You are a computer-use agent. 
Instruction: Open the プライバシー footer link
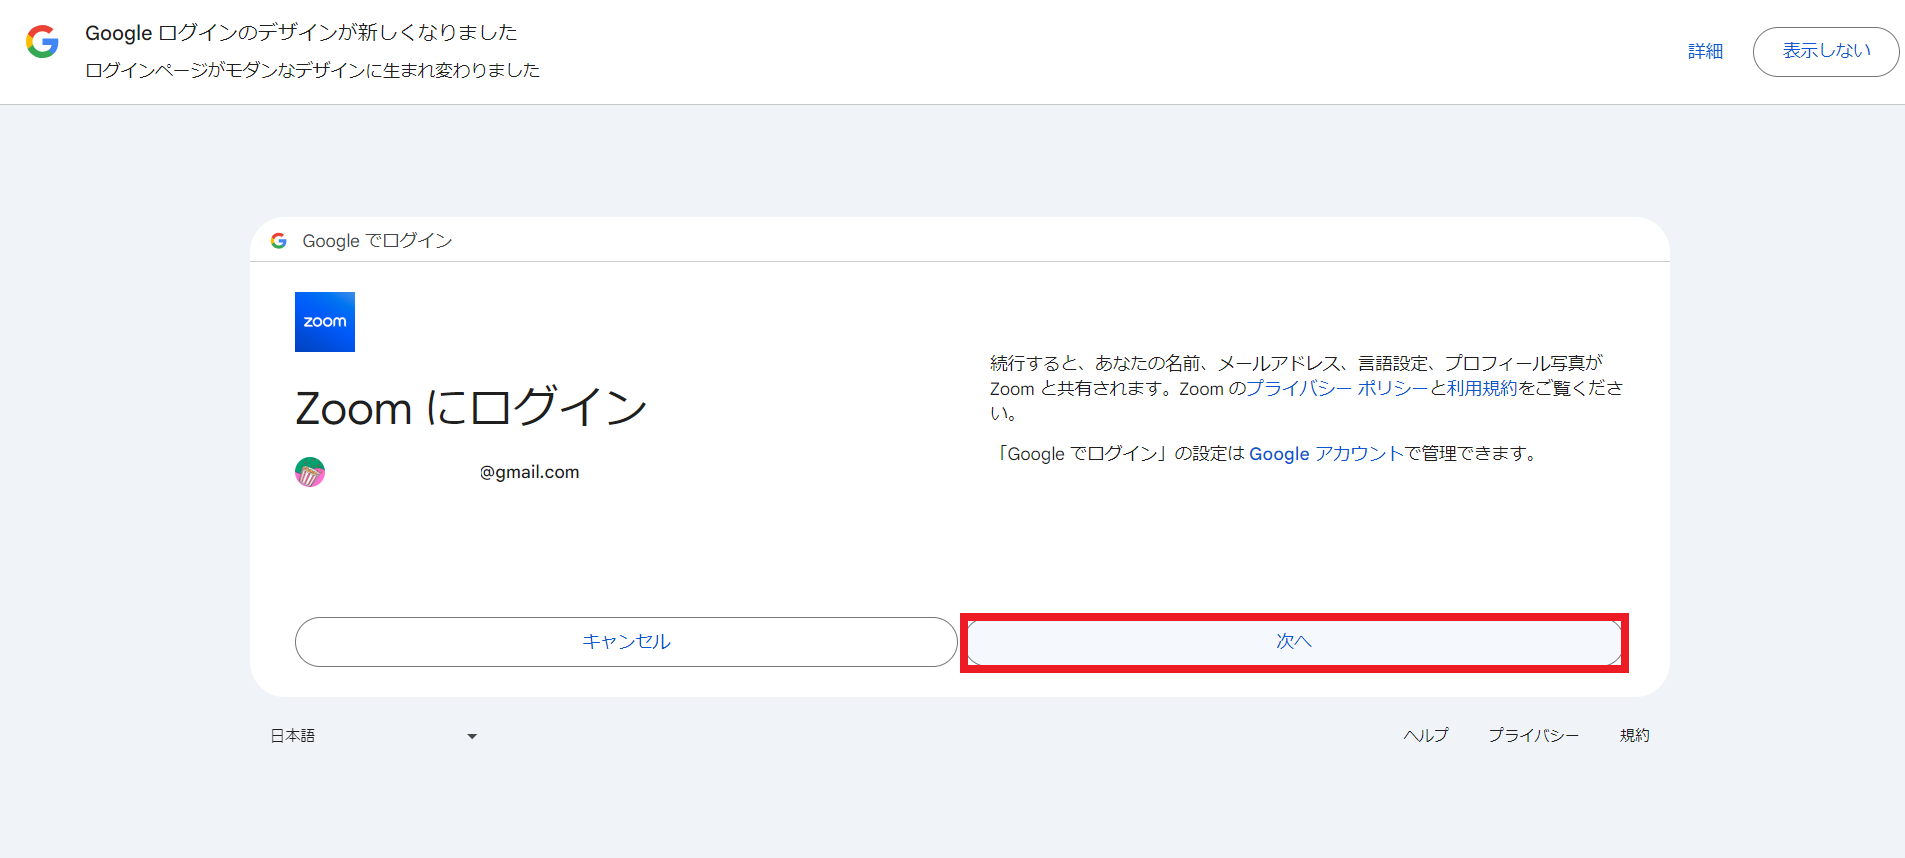point(1533,736)
